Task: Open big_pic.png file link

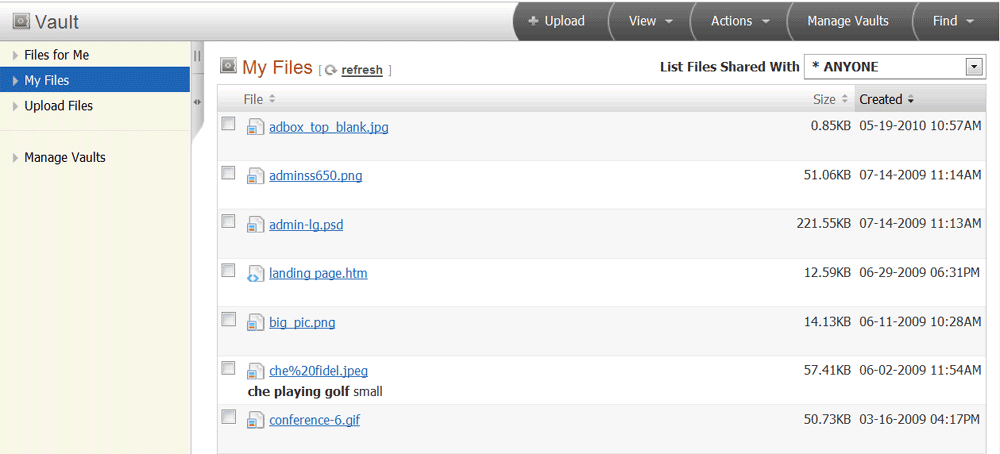Action: pyautogui.click(x=302, y=323)
